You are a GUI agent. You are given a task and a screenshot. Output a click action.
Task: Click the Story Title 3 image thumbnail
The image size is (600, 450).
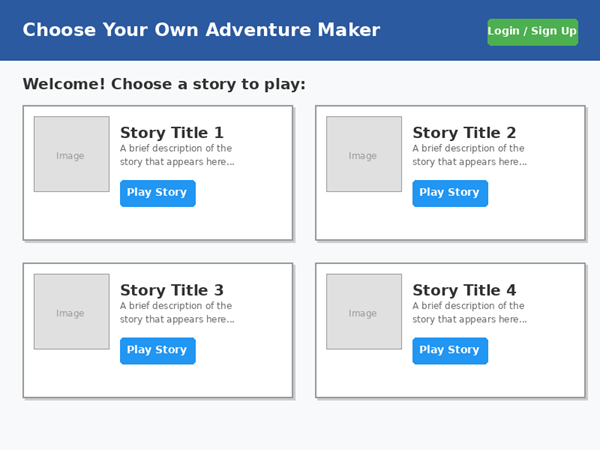point(71,312)
